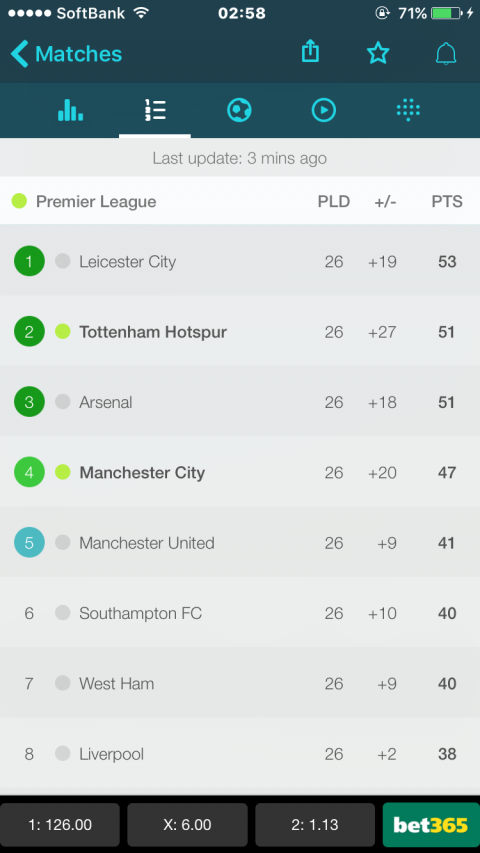Tap the green Premier League dot
The width and height of the screenshot is (480, 853).
coord(19,201)
